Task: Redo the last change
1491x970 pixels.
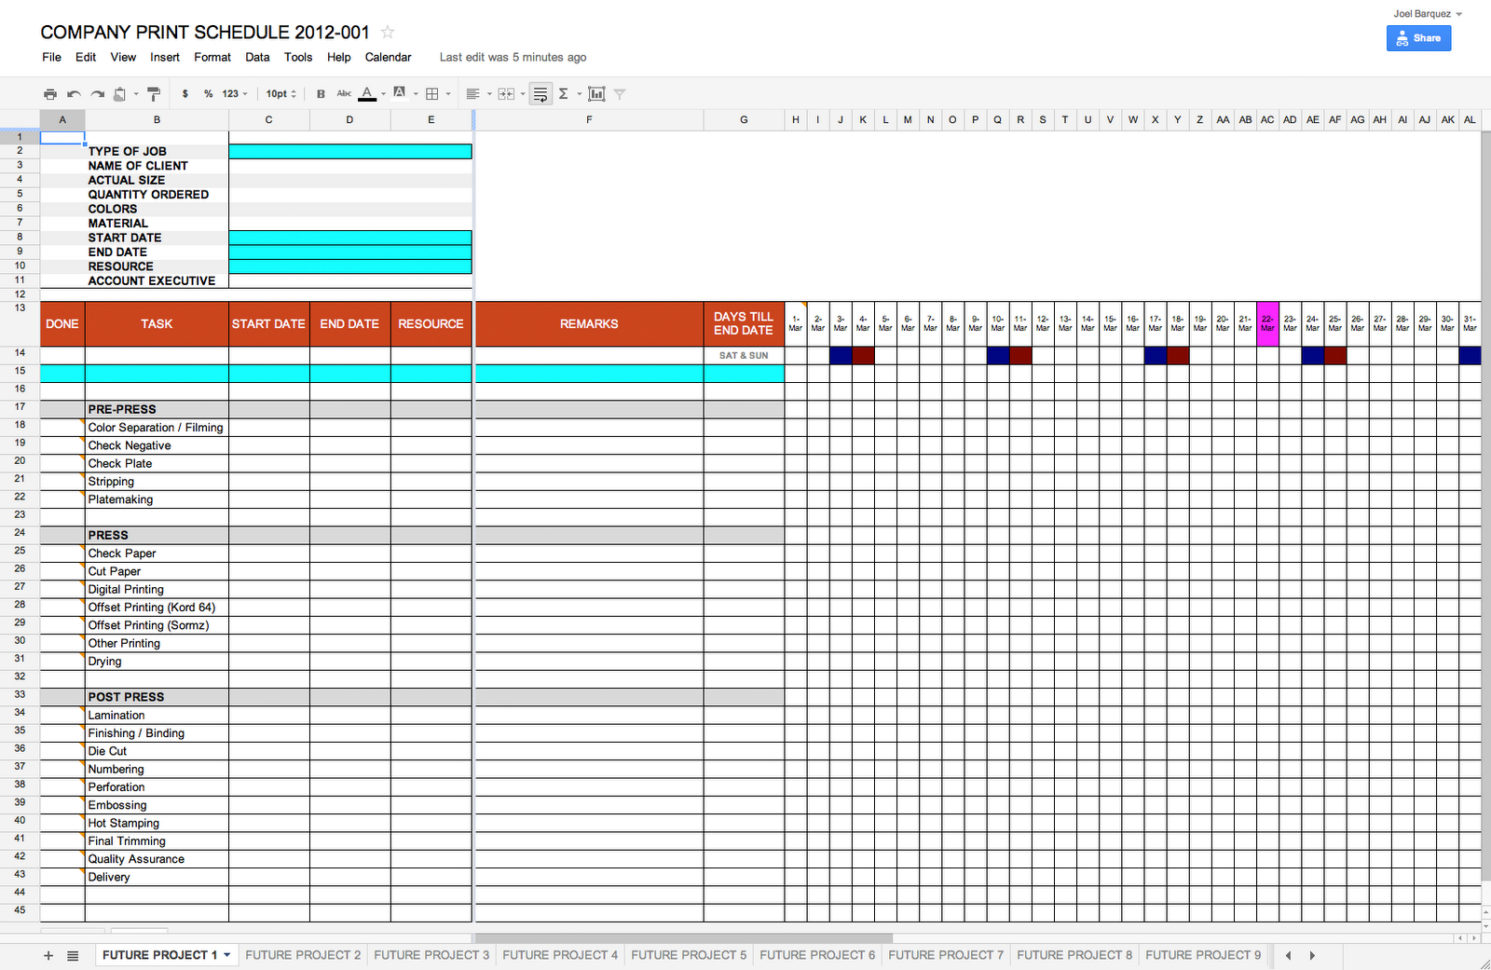Action: tap(97, 93)
